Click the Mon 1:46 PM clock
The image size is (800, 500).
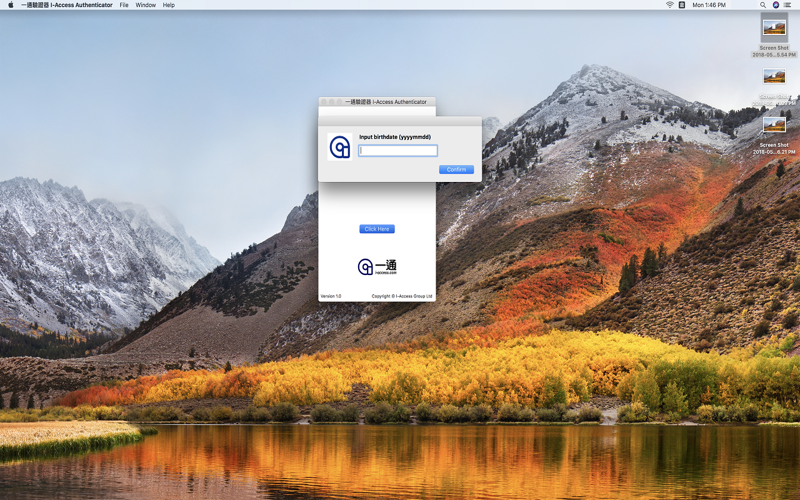click(x=709, y=5)
